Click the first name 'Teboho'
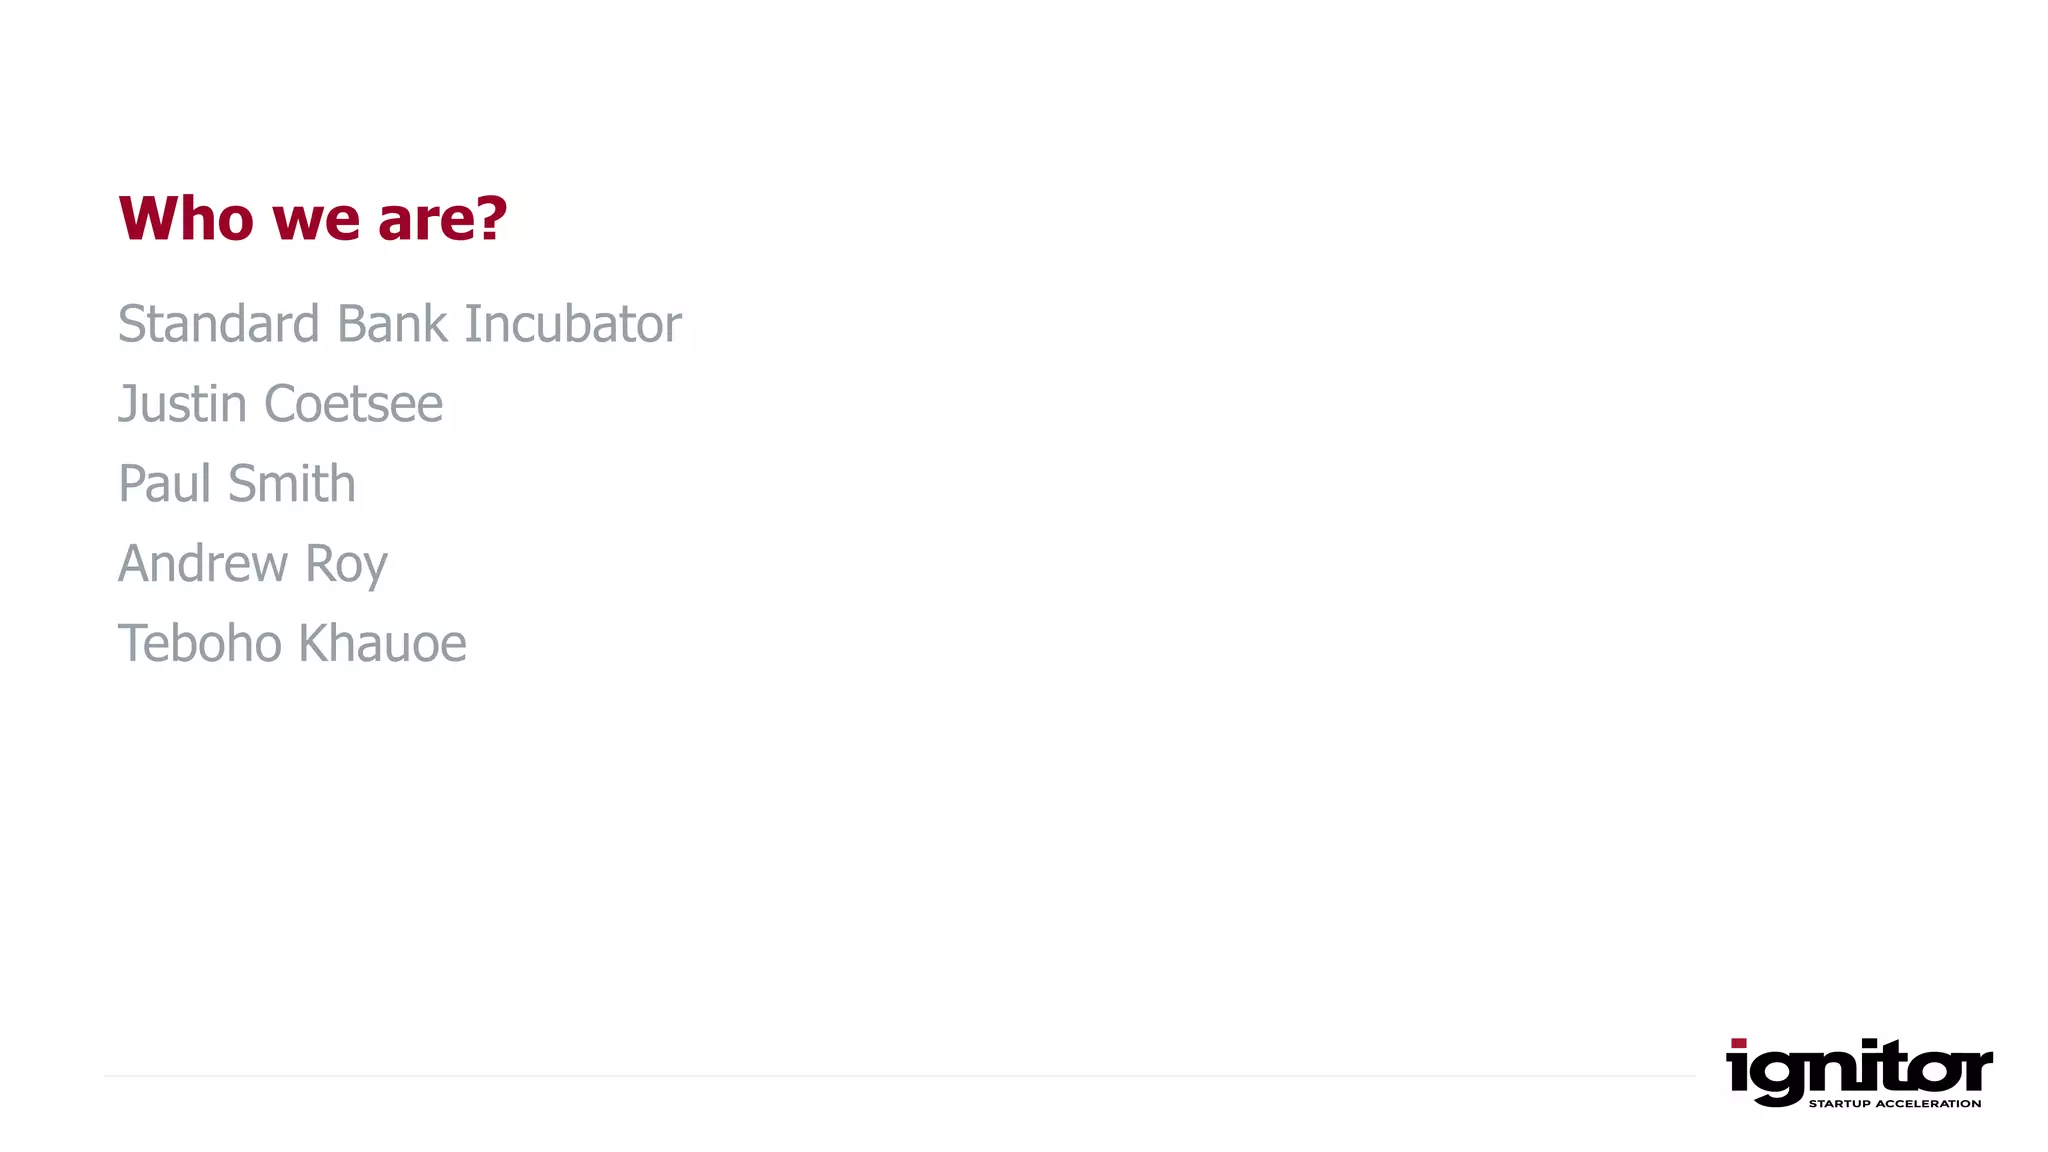The height and width of the screenshot is (1152, 2048). [x=198, y=643]
